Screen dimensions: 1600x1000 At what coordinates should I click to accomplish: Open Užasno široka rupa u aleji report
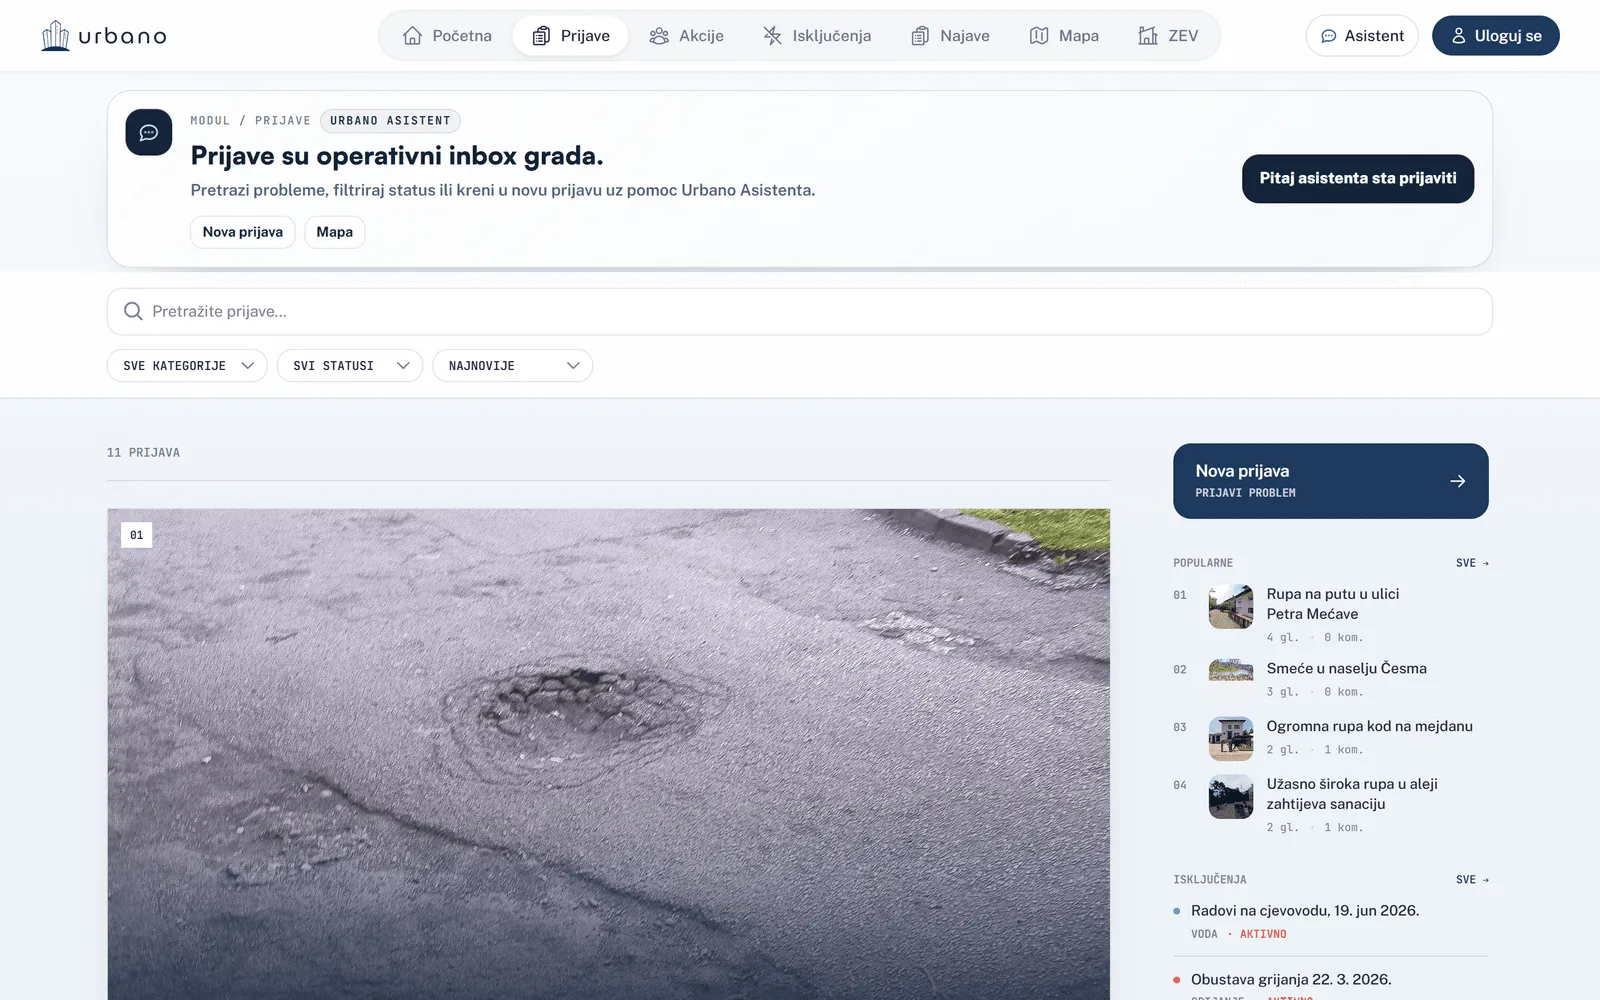point(1352,794)
